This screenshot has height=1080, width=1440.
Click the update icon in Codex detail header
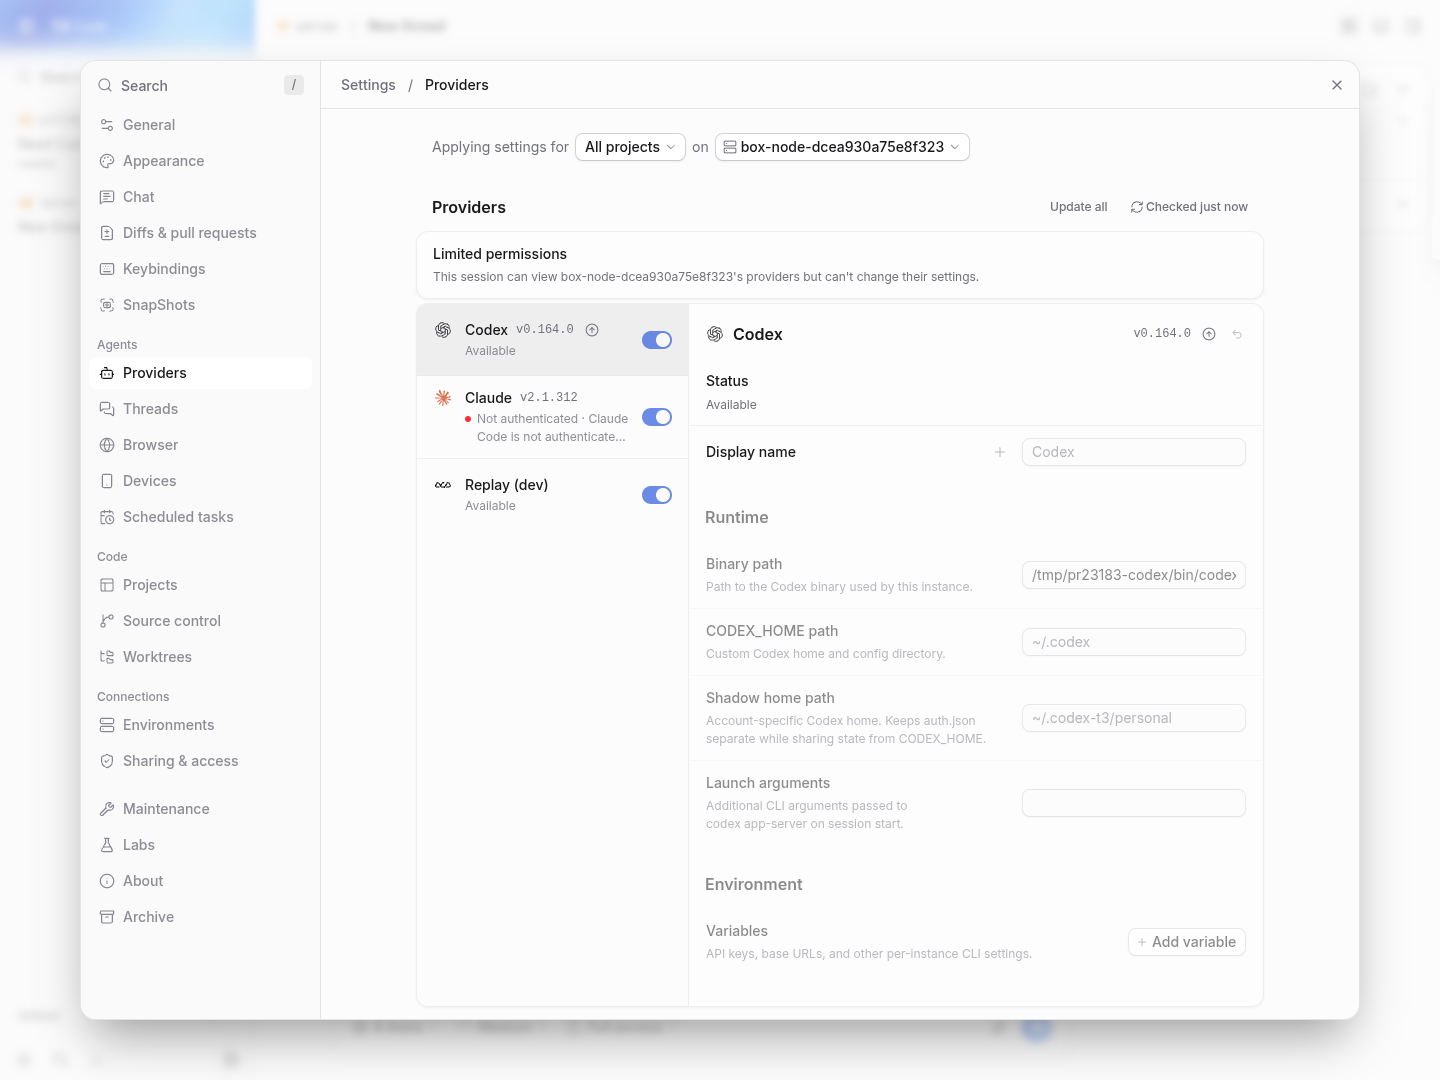[x=1209, y=334]
